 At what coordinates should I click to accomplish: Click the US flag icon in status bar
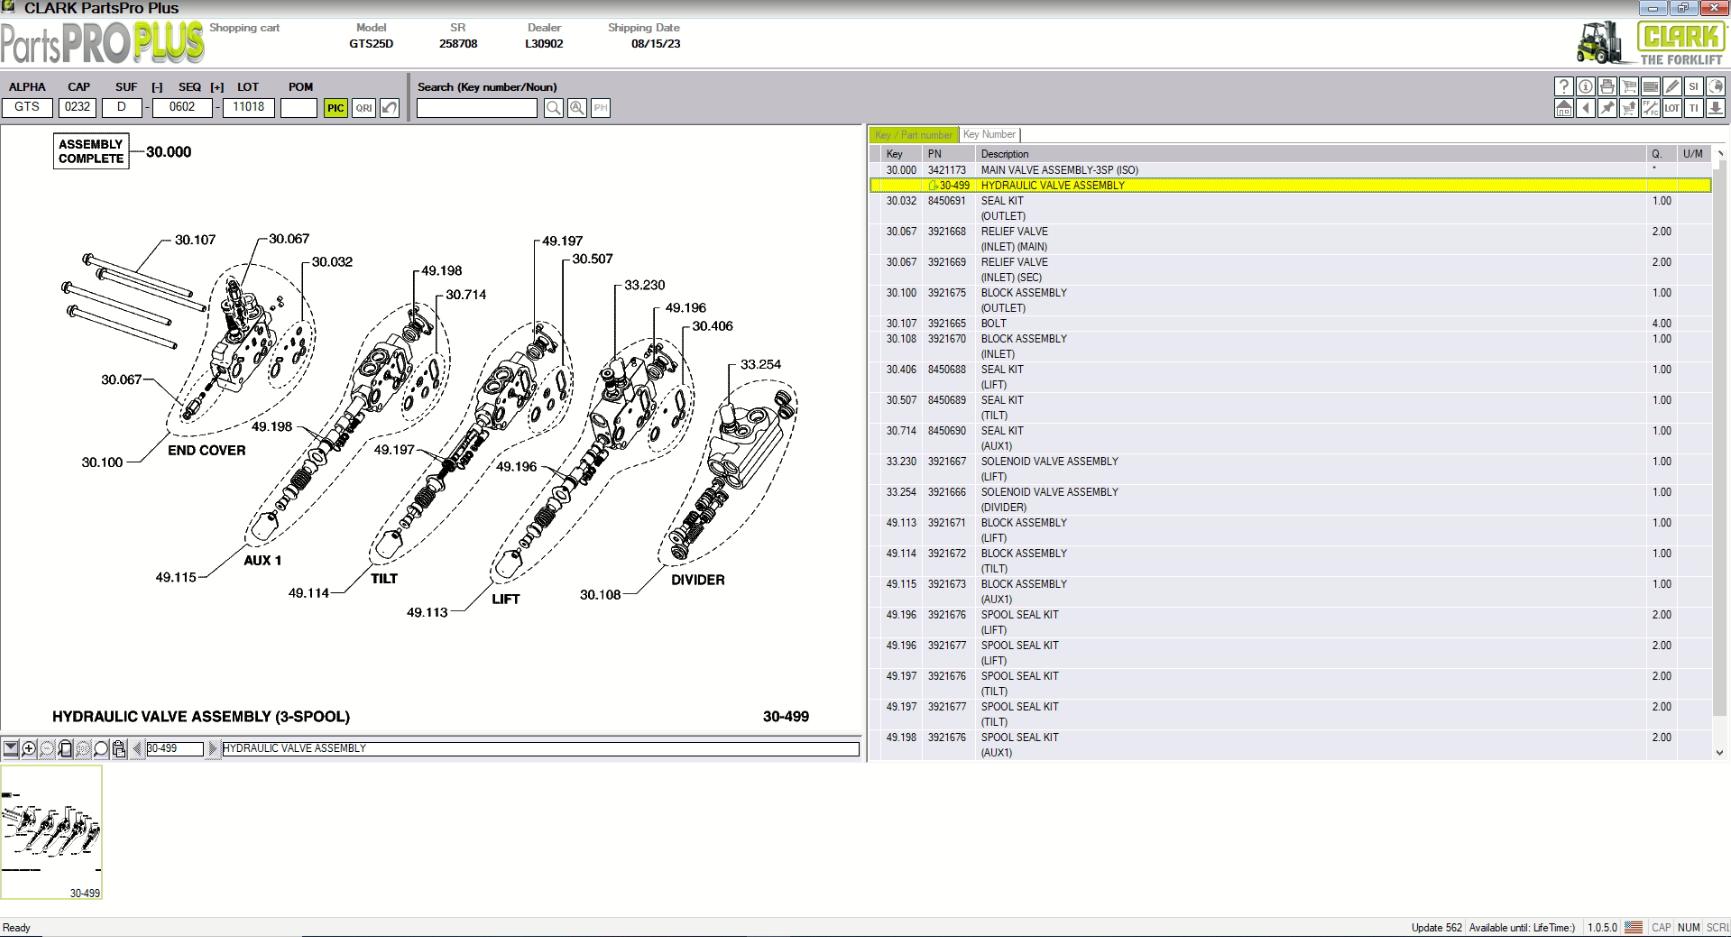click(x=1634, y=927)
